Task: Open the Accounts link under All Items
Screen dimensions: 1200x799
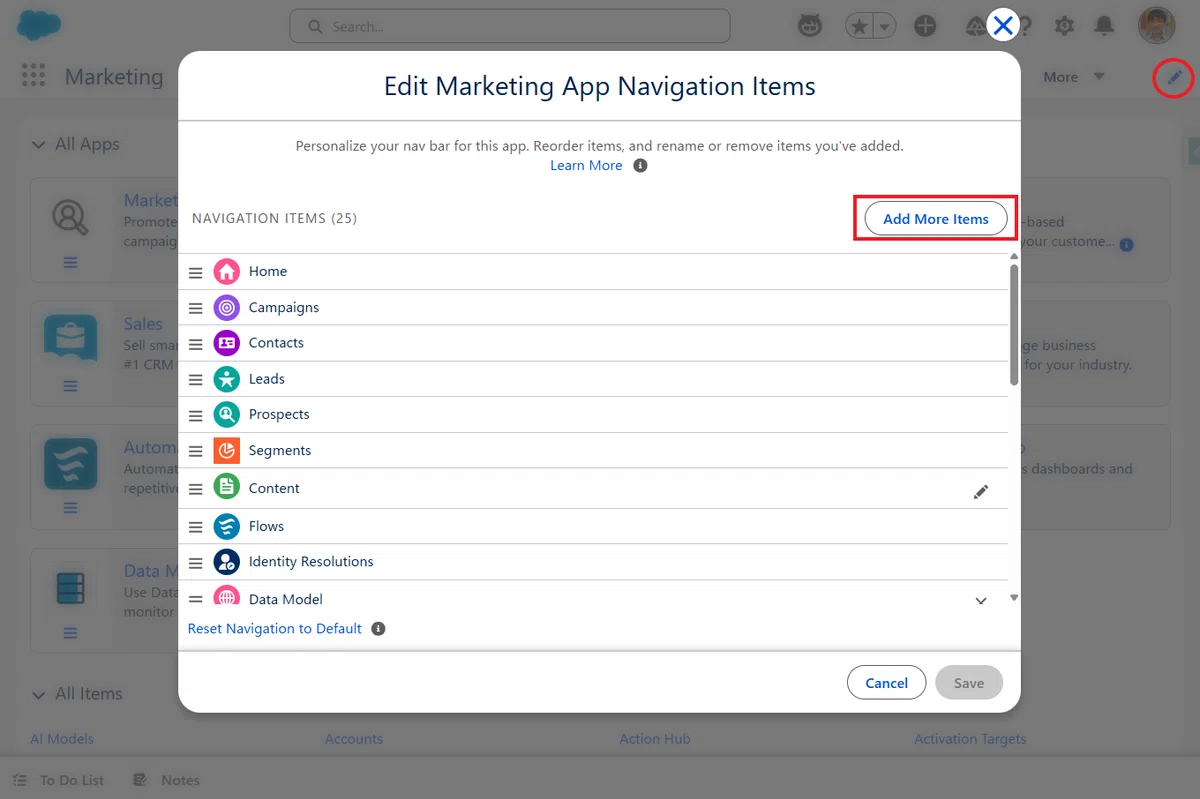Action: (x=354, y=739)
